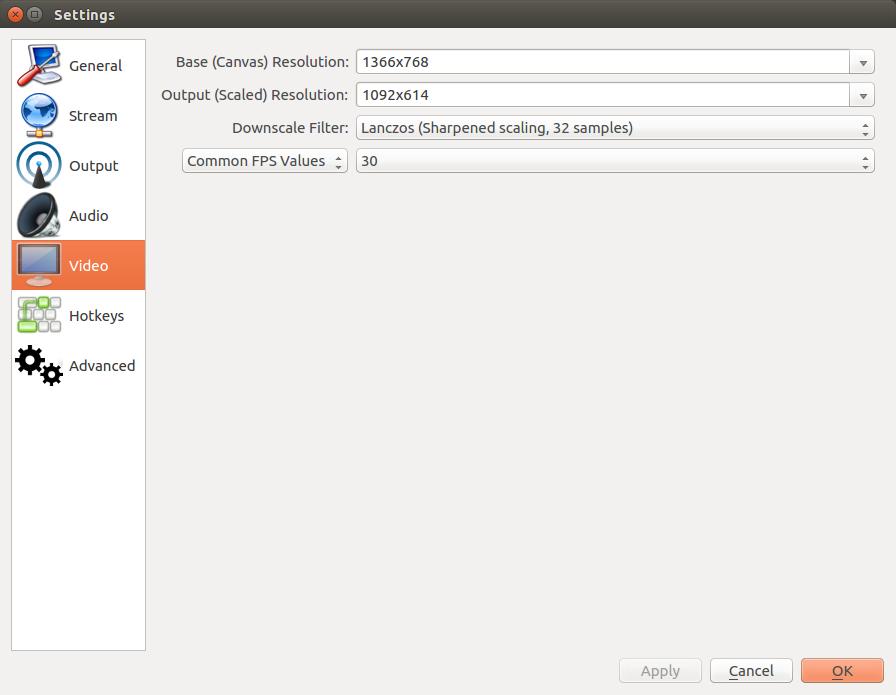Open the Downscale Filter Lanczos dropdown
896x695 pixels.
pos(615,128)
